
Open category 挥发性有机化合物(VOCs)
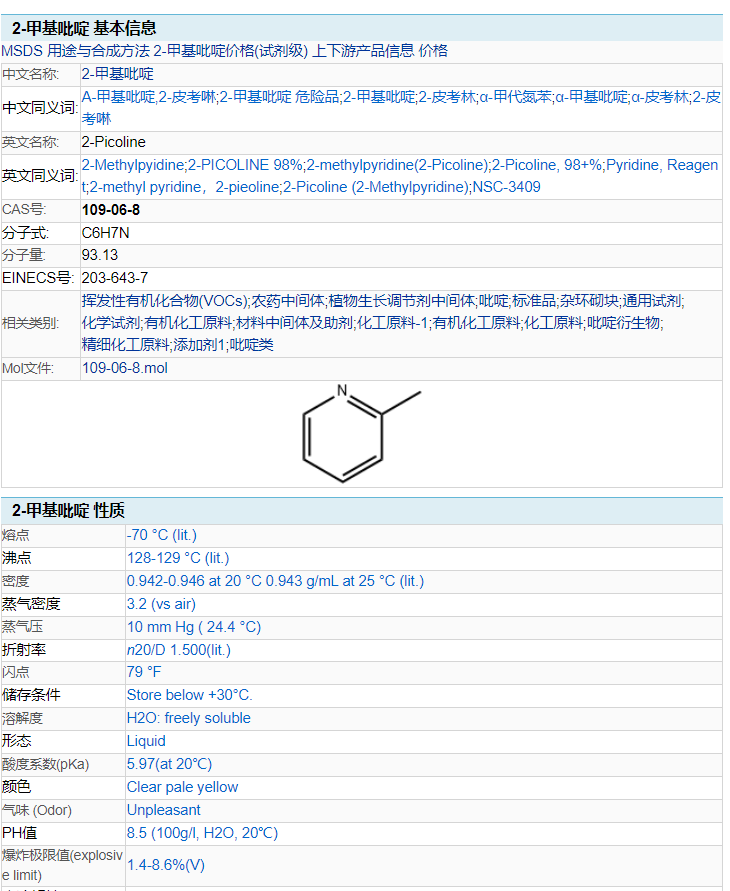point(165,301)
